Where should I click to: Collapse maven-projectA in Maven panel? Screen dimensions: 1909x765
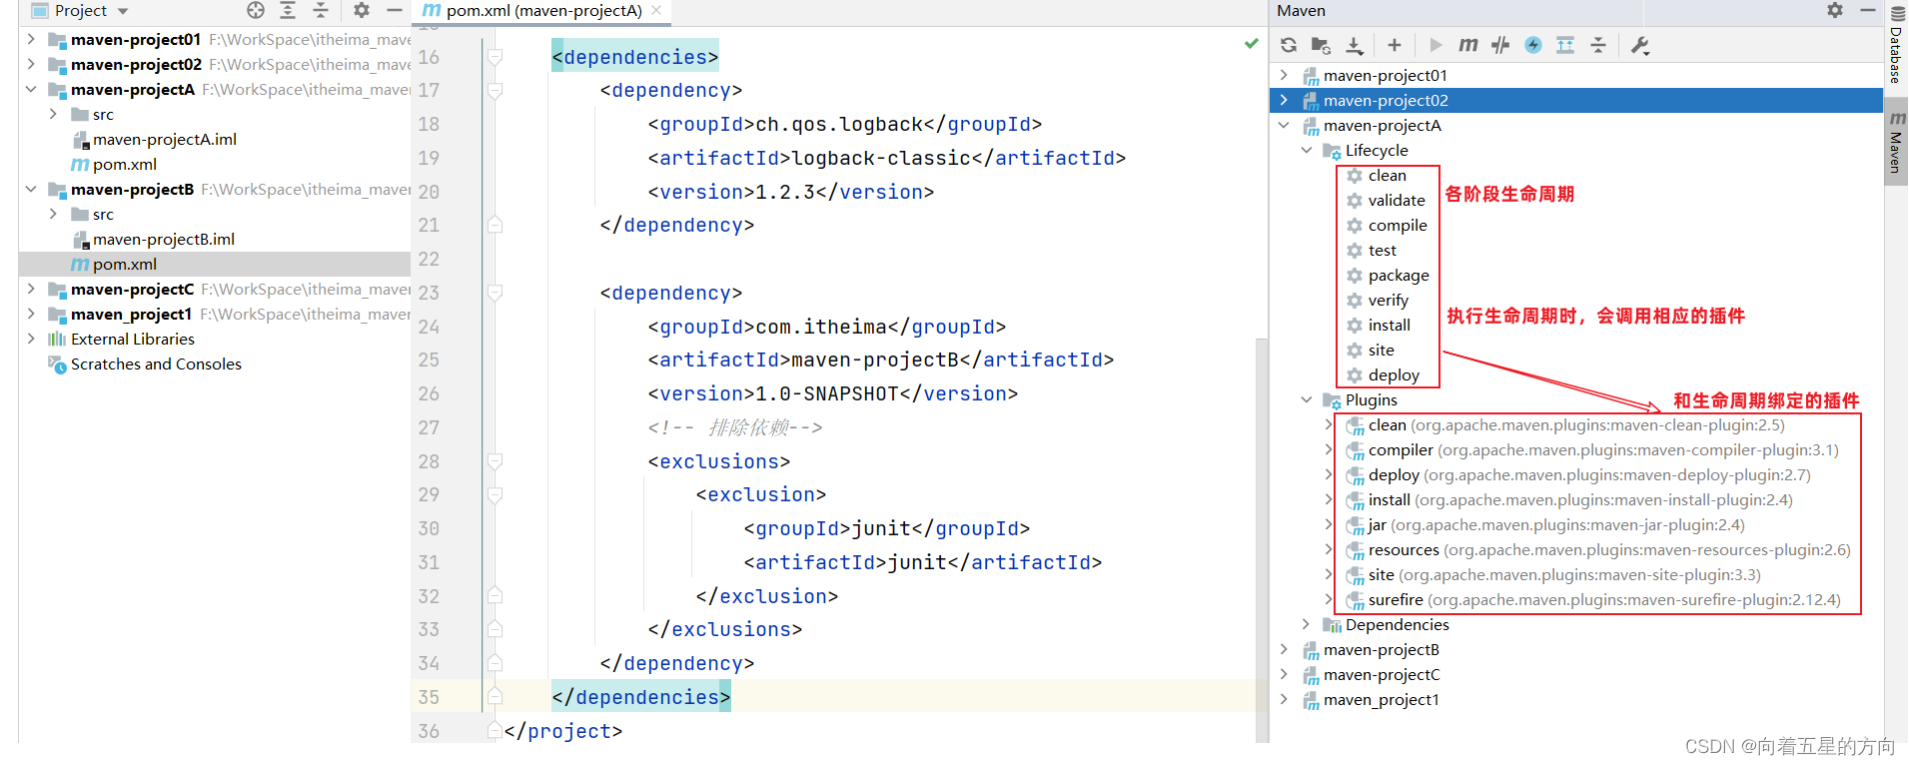1284,125
